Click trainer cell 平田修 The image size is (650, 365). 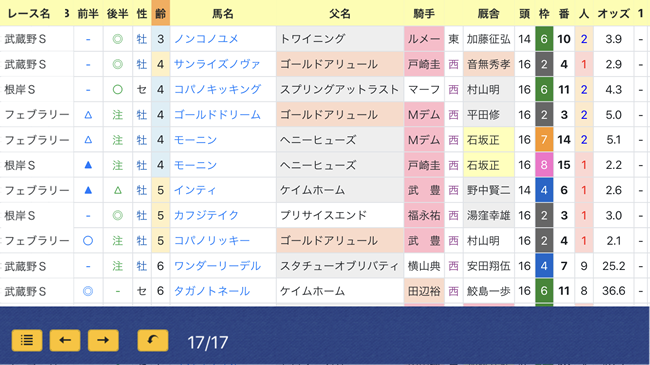[489, 115]
